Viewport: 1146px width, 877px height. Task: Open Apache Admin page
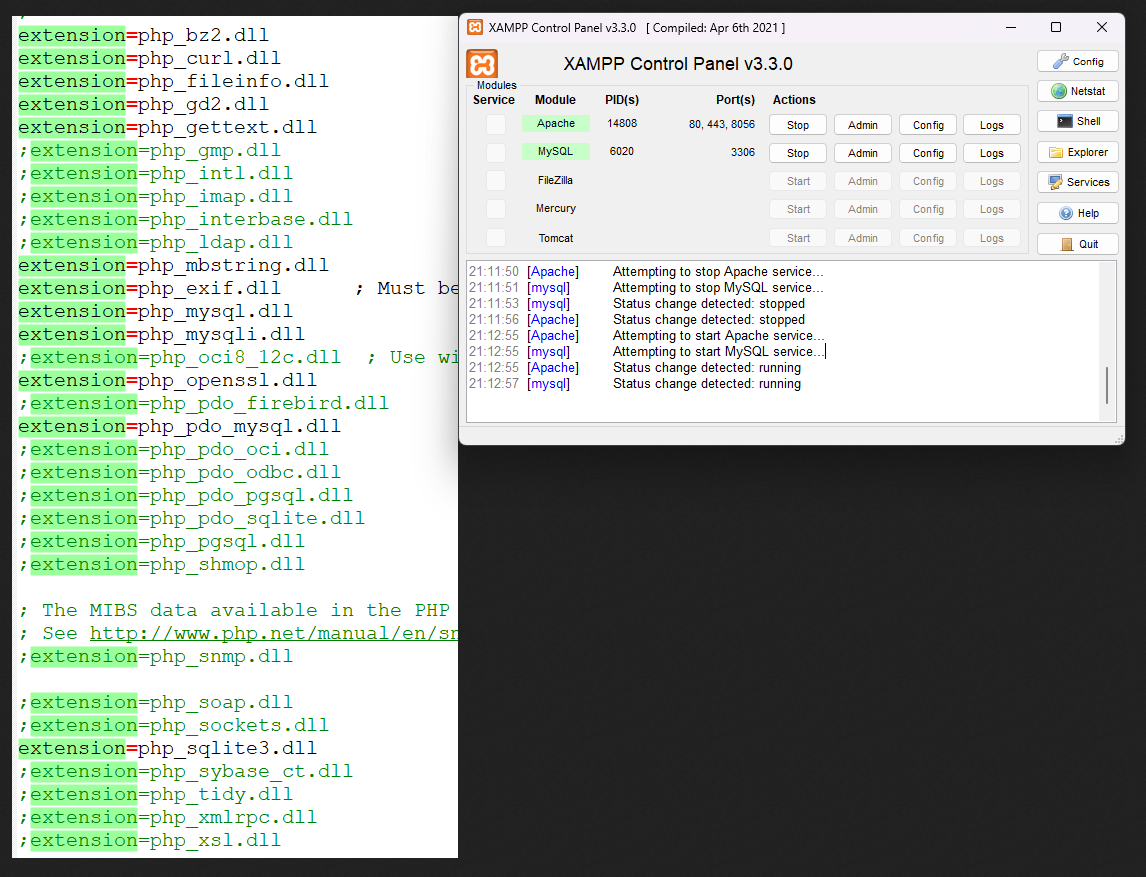[862, 125]
